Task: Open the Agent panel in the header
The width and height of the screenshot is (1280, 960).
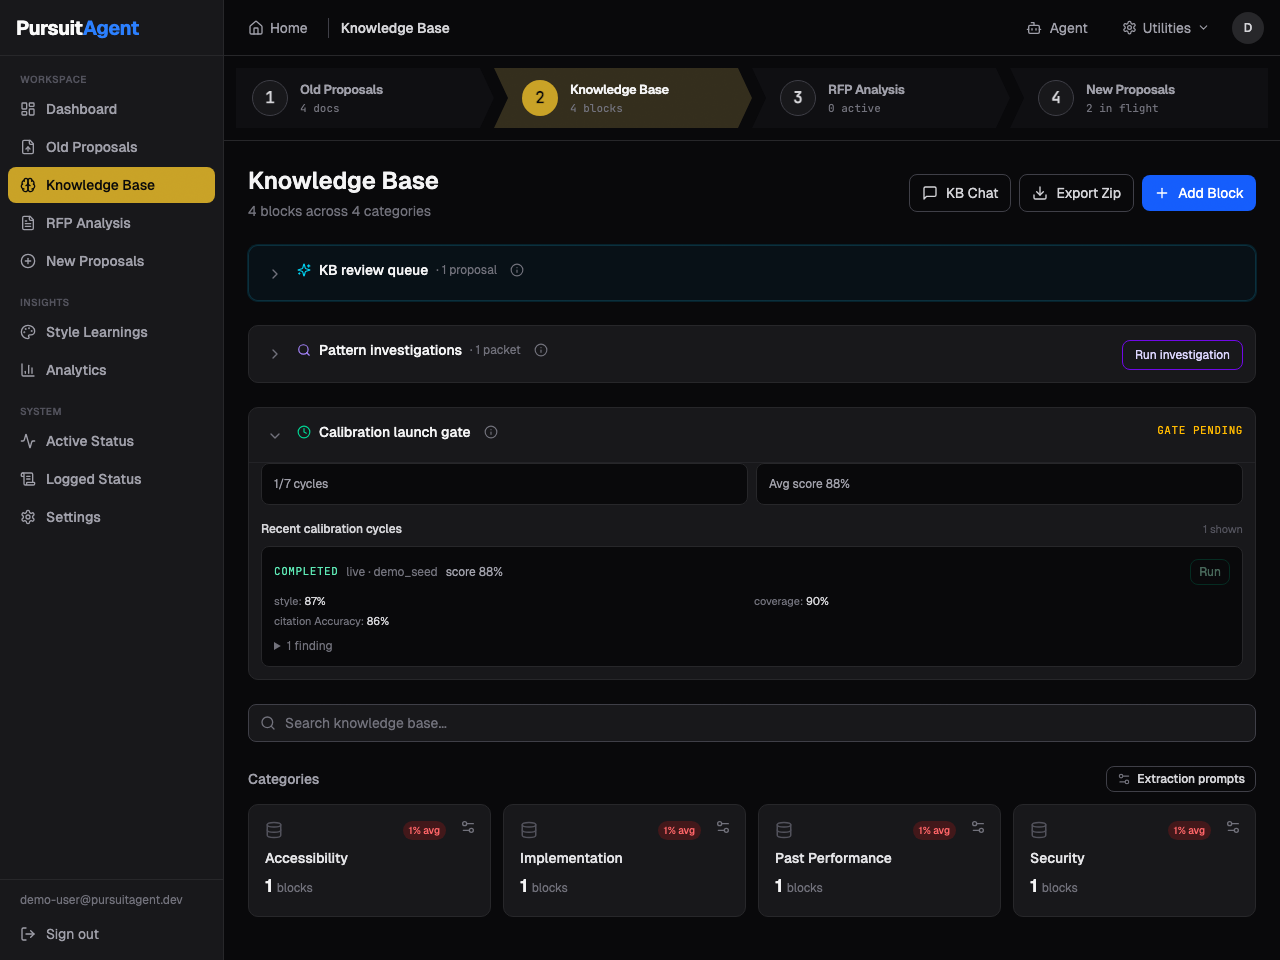Action: (1057, 28)
